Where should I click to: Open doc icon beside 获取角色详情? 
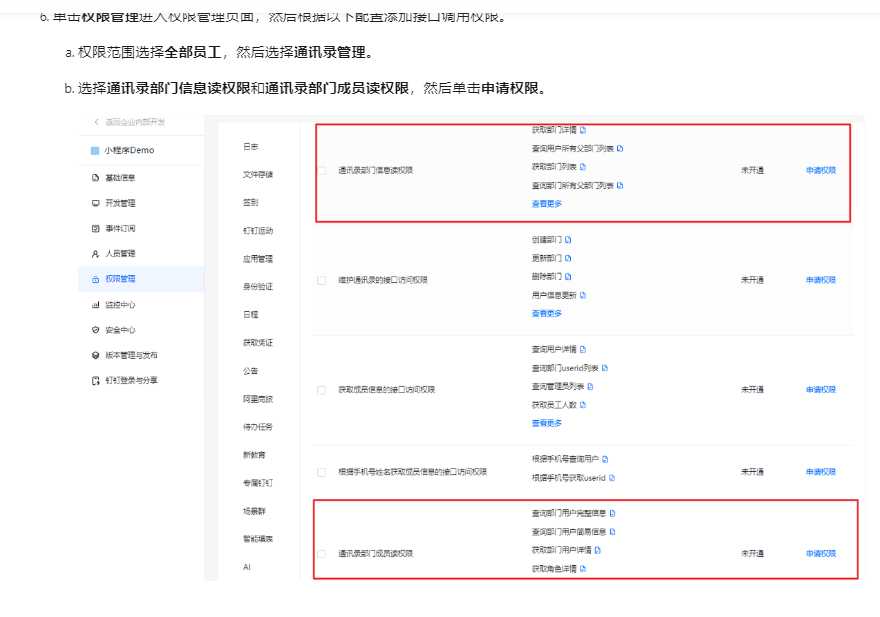tap(583, 569)
